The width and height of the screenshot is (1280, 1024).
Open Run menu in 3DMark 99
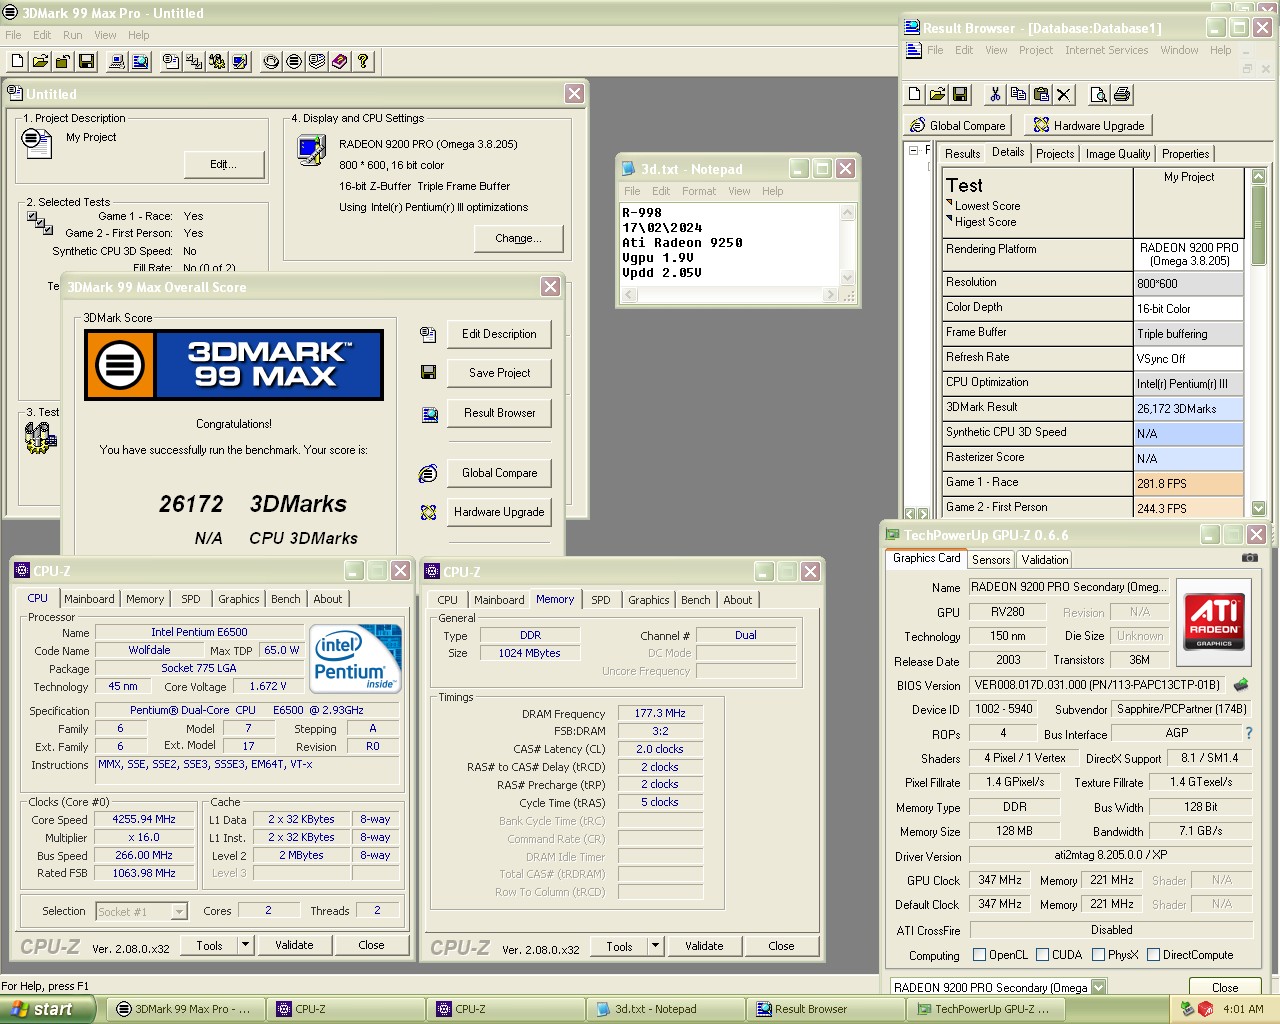[73, 35]
